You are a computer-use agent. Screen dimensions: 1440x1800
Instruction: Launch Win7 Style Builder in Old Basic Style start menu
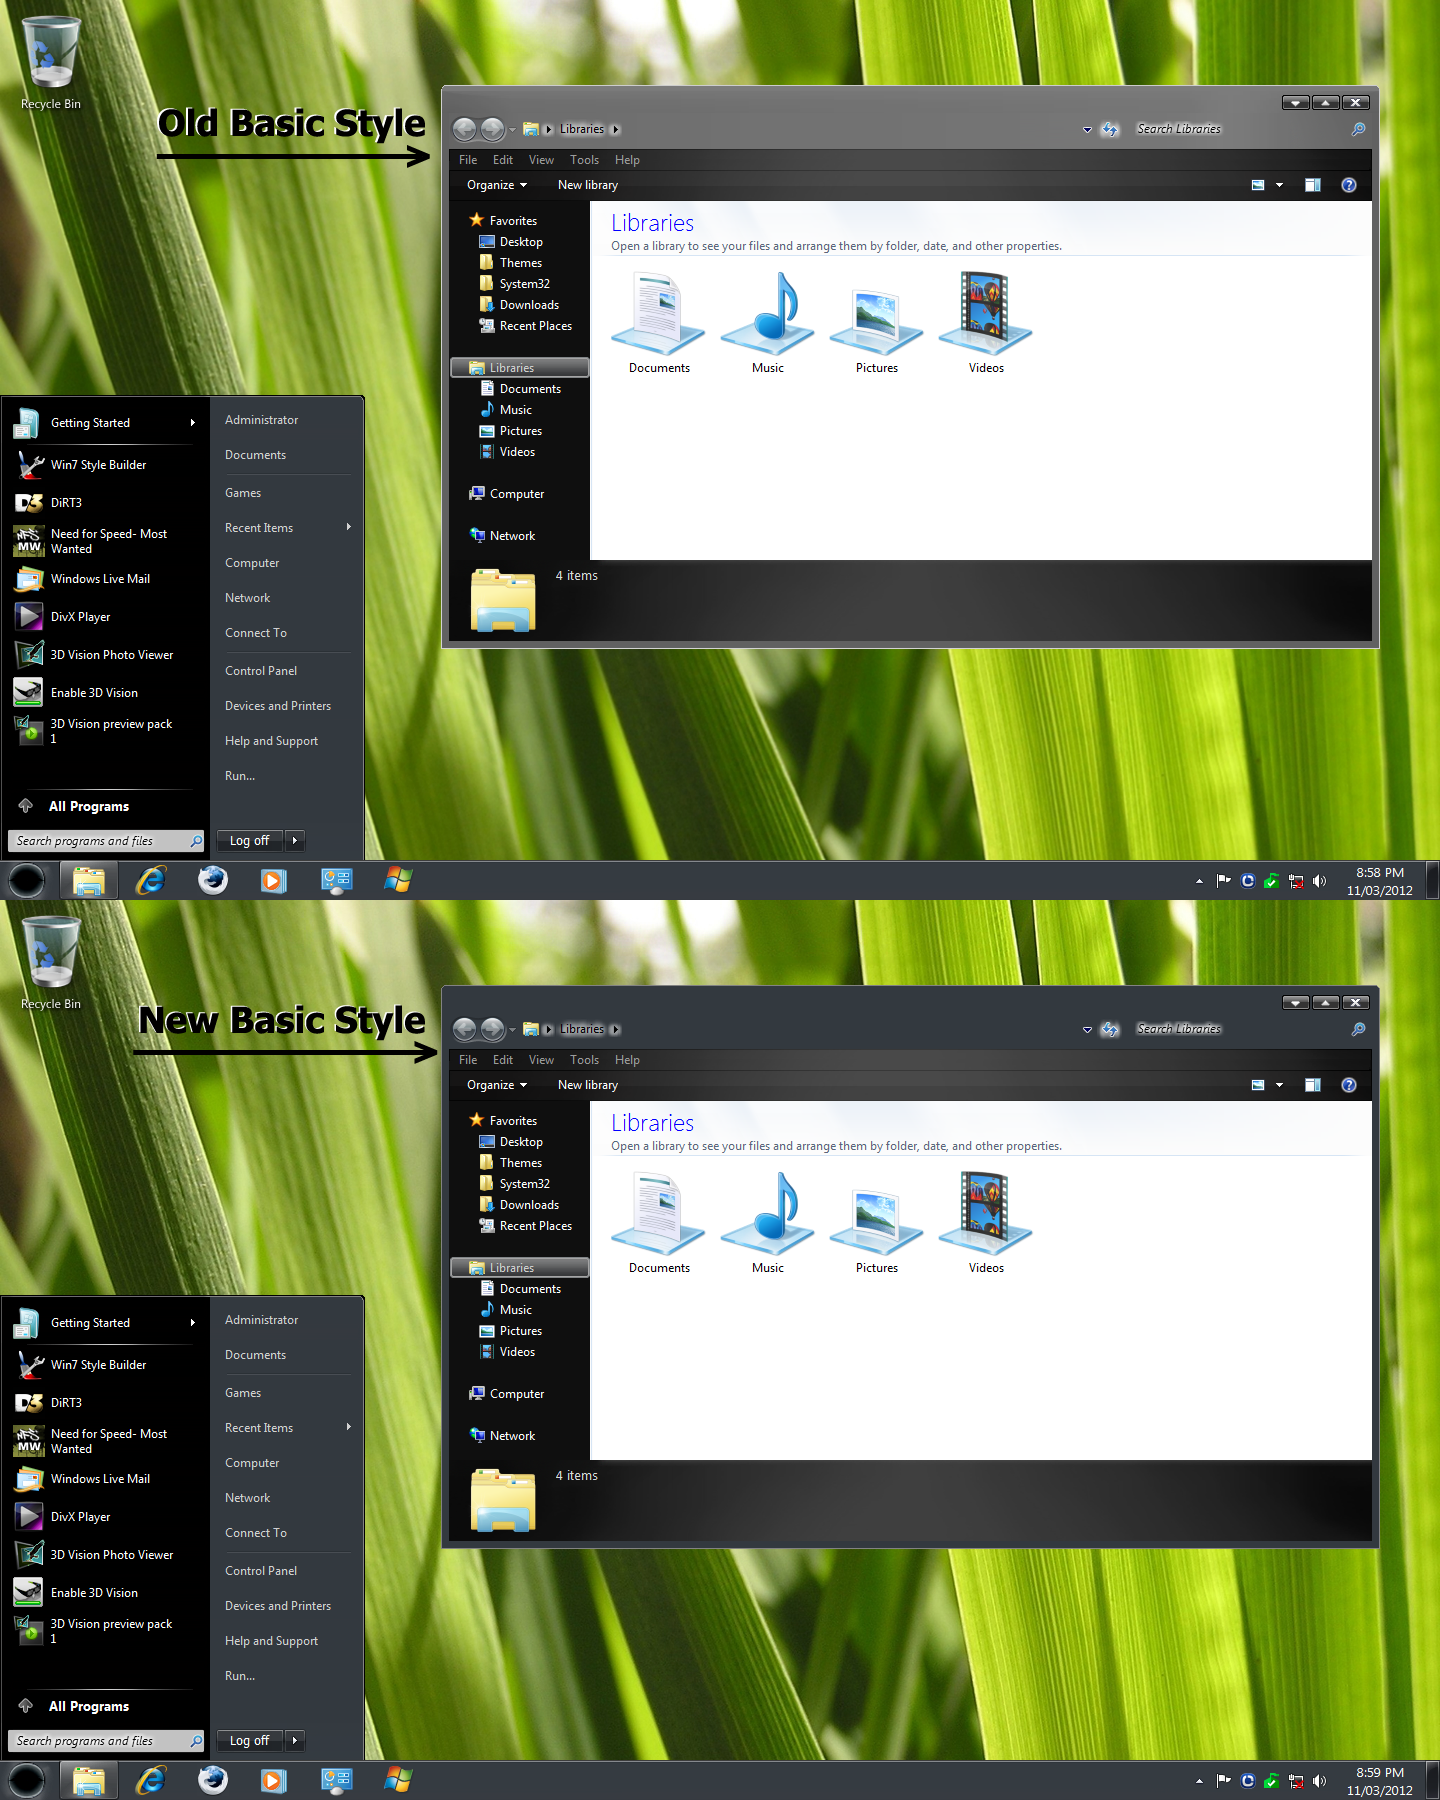pos(99,465)
